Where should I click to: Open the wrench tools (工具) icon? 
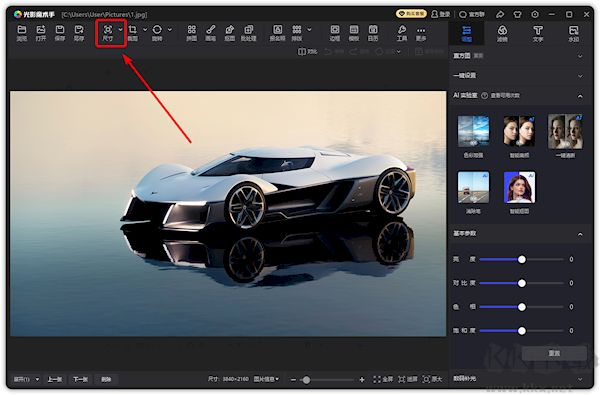point(402,33)
